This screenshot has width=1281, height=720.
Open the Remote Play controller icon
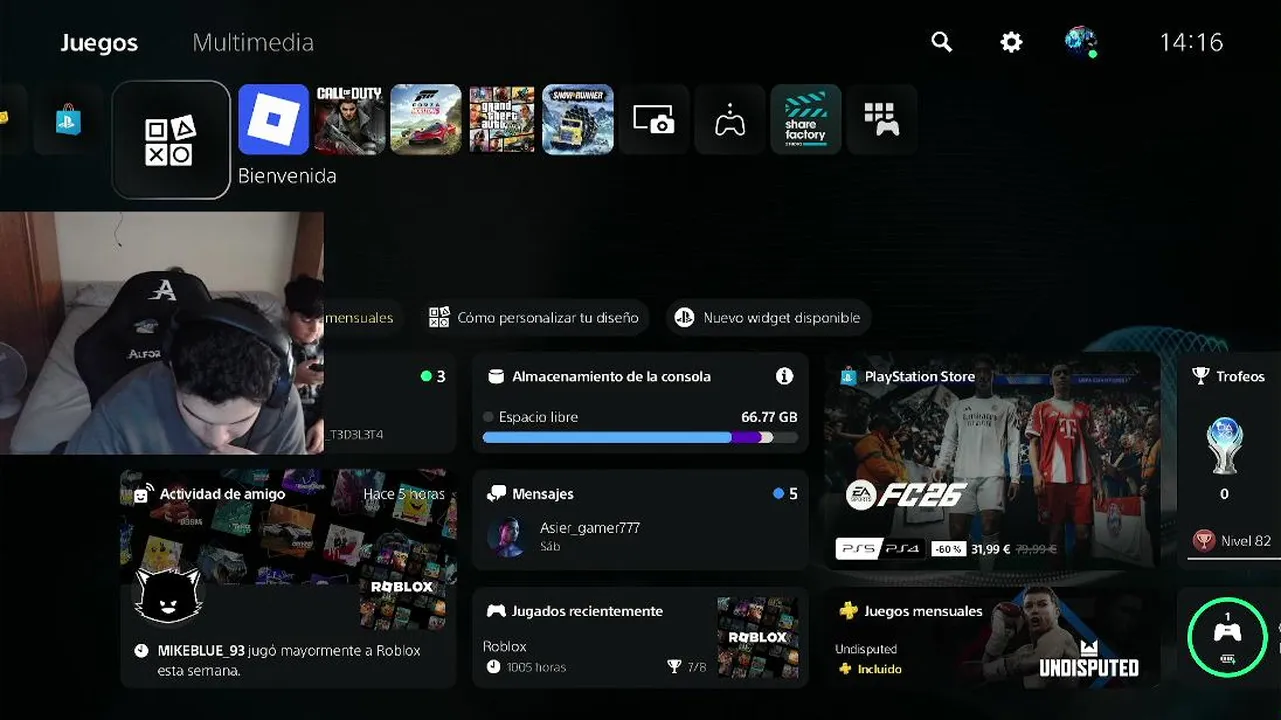tap(729, 119)
